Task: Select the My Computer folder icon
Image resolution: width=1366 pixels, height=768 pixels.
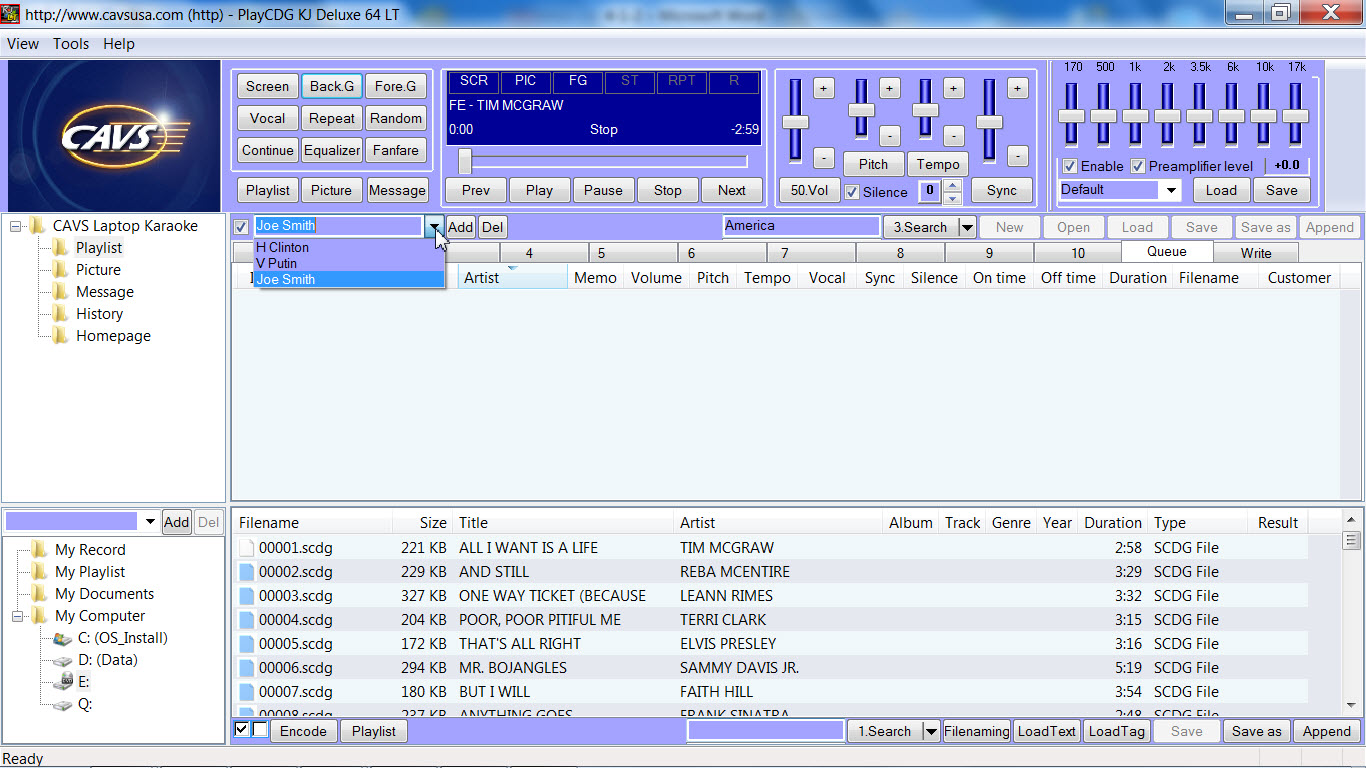Action: (x=40, y=616)
